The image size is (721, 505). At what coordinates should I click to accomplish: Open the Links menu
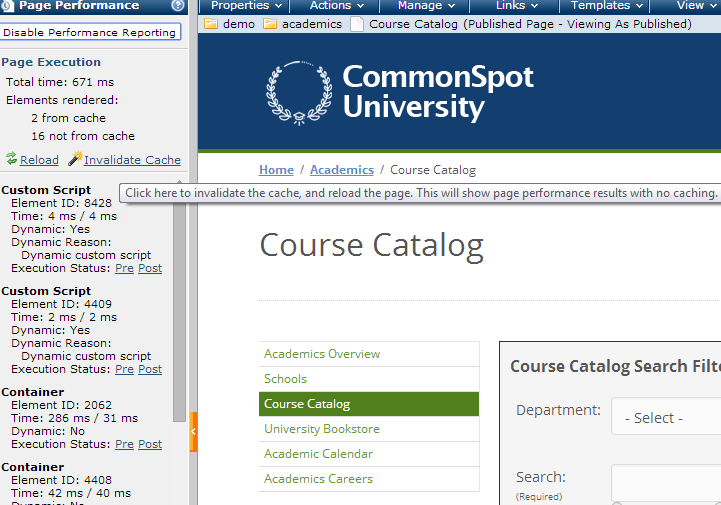[x=517, y=6]
